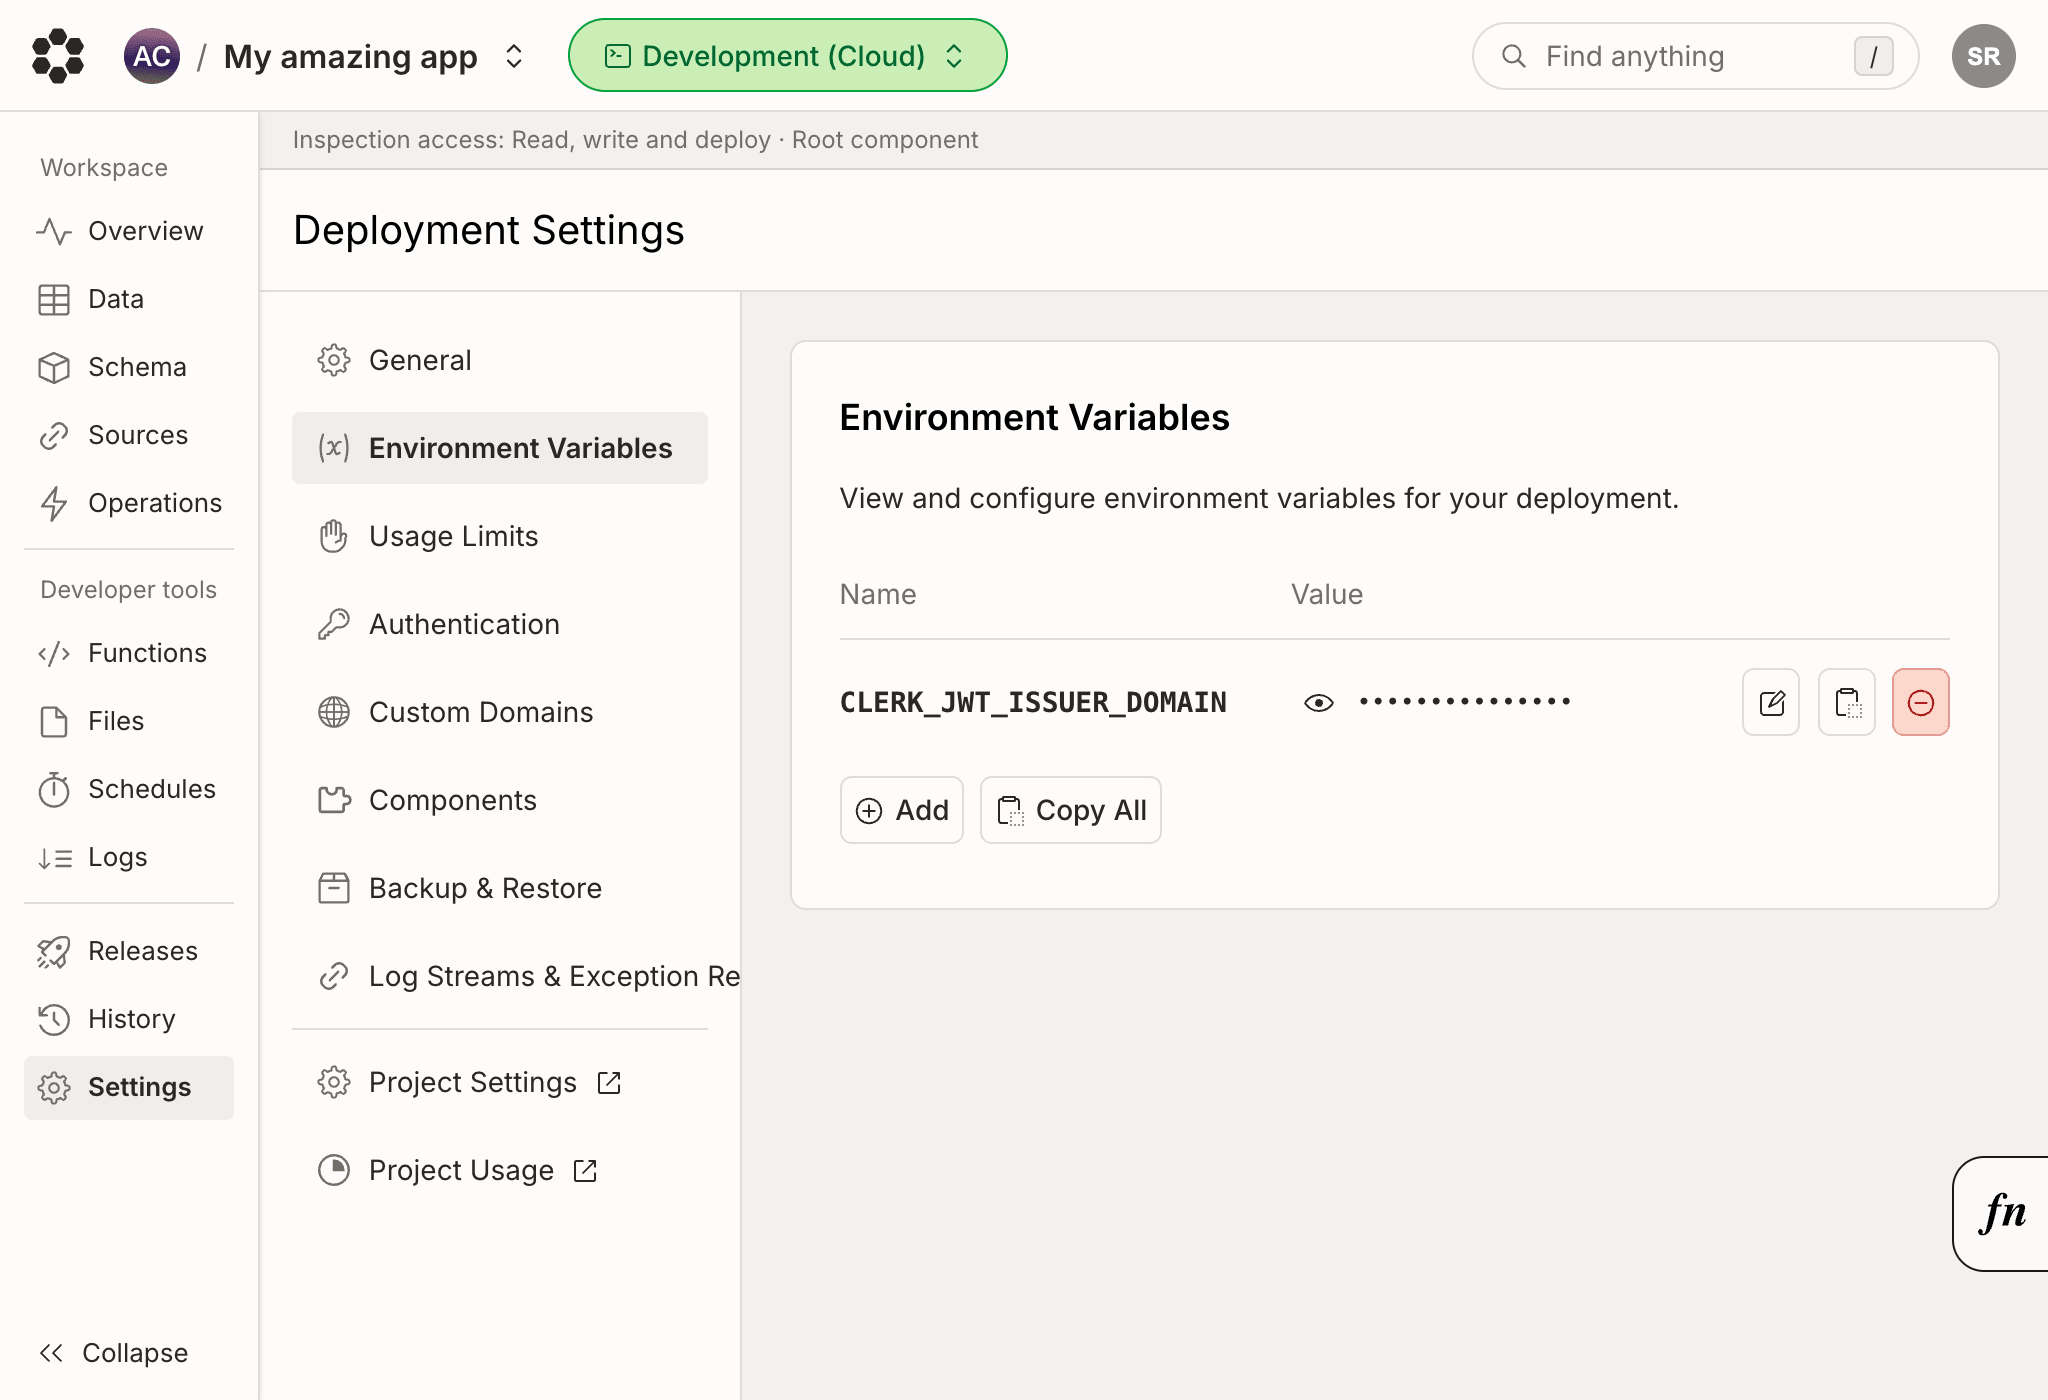Open the Development (Cloud) deployment dropdown
Screen dimensions: 2048x1400
(787, 56)
